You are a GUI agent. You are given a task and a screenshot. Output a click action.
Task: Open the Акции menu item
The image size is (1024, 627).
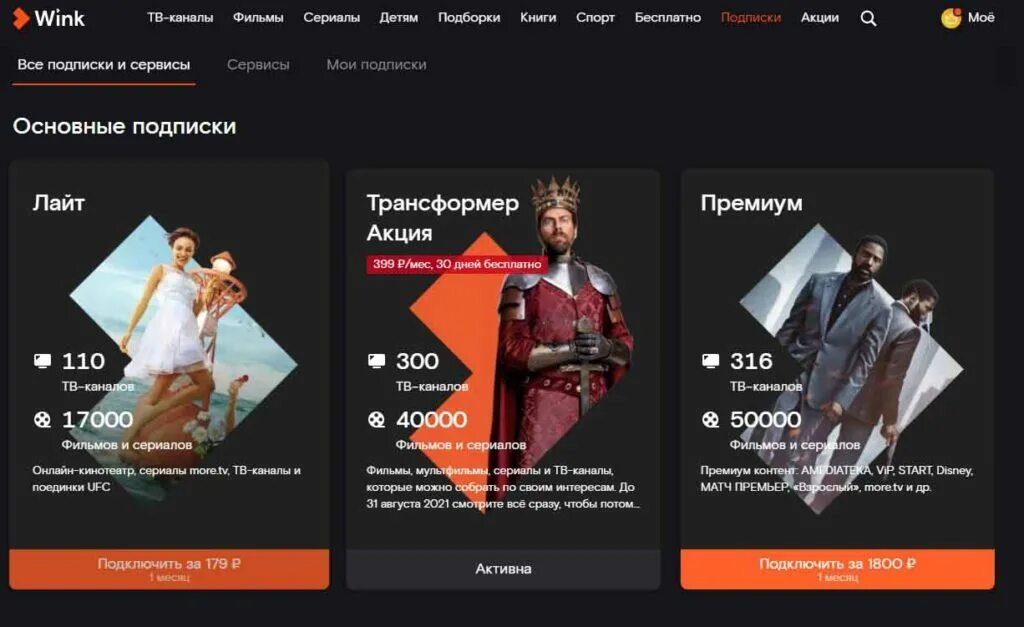820,18
